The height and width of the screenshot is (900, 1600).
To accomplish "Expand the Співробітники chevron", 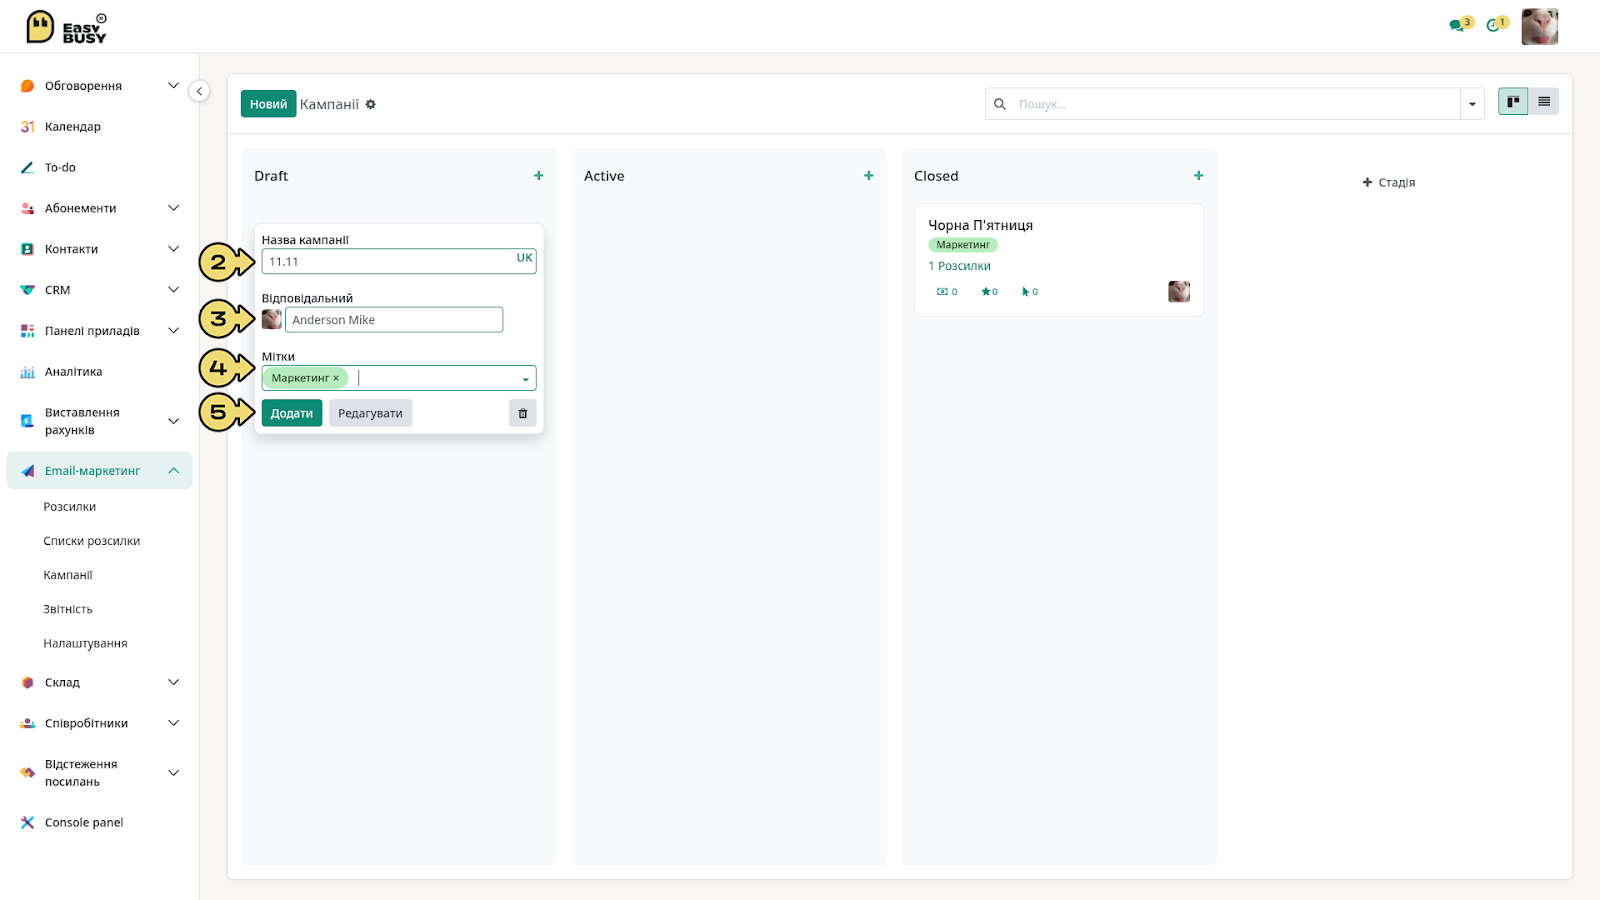I will click(x=173, y=723).
